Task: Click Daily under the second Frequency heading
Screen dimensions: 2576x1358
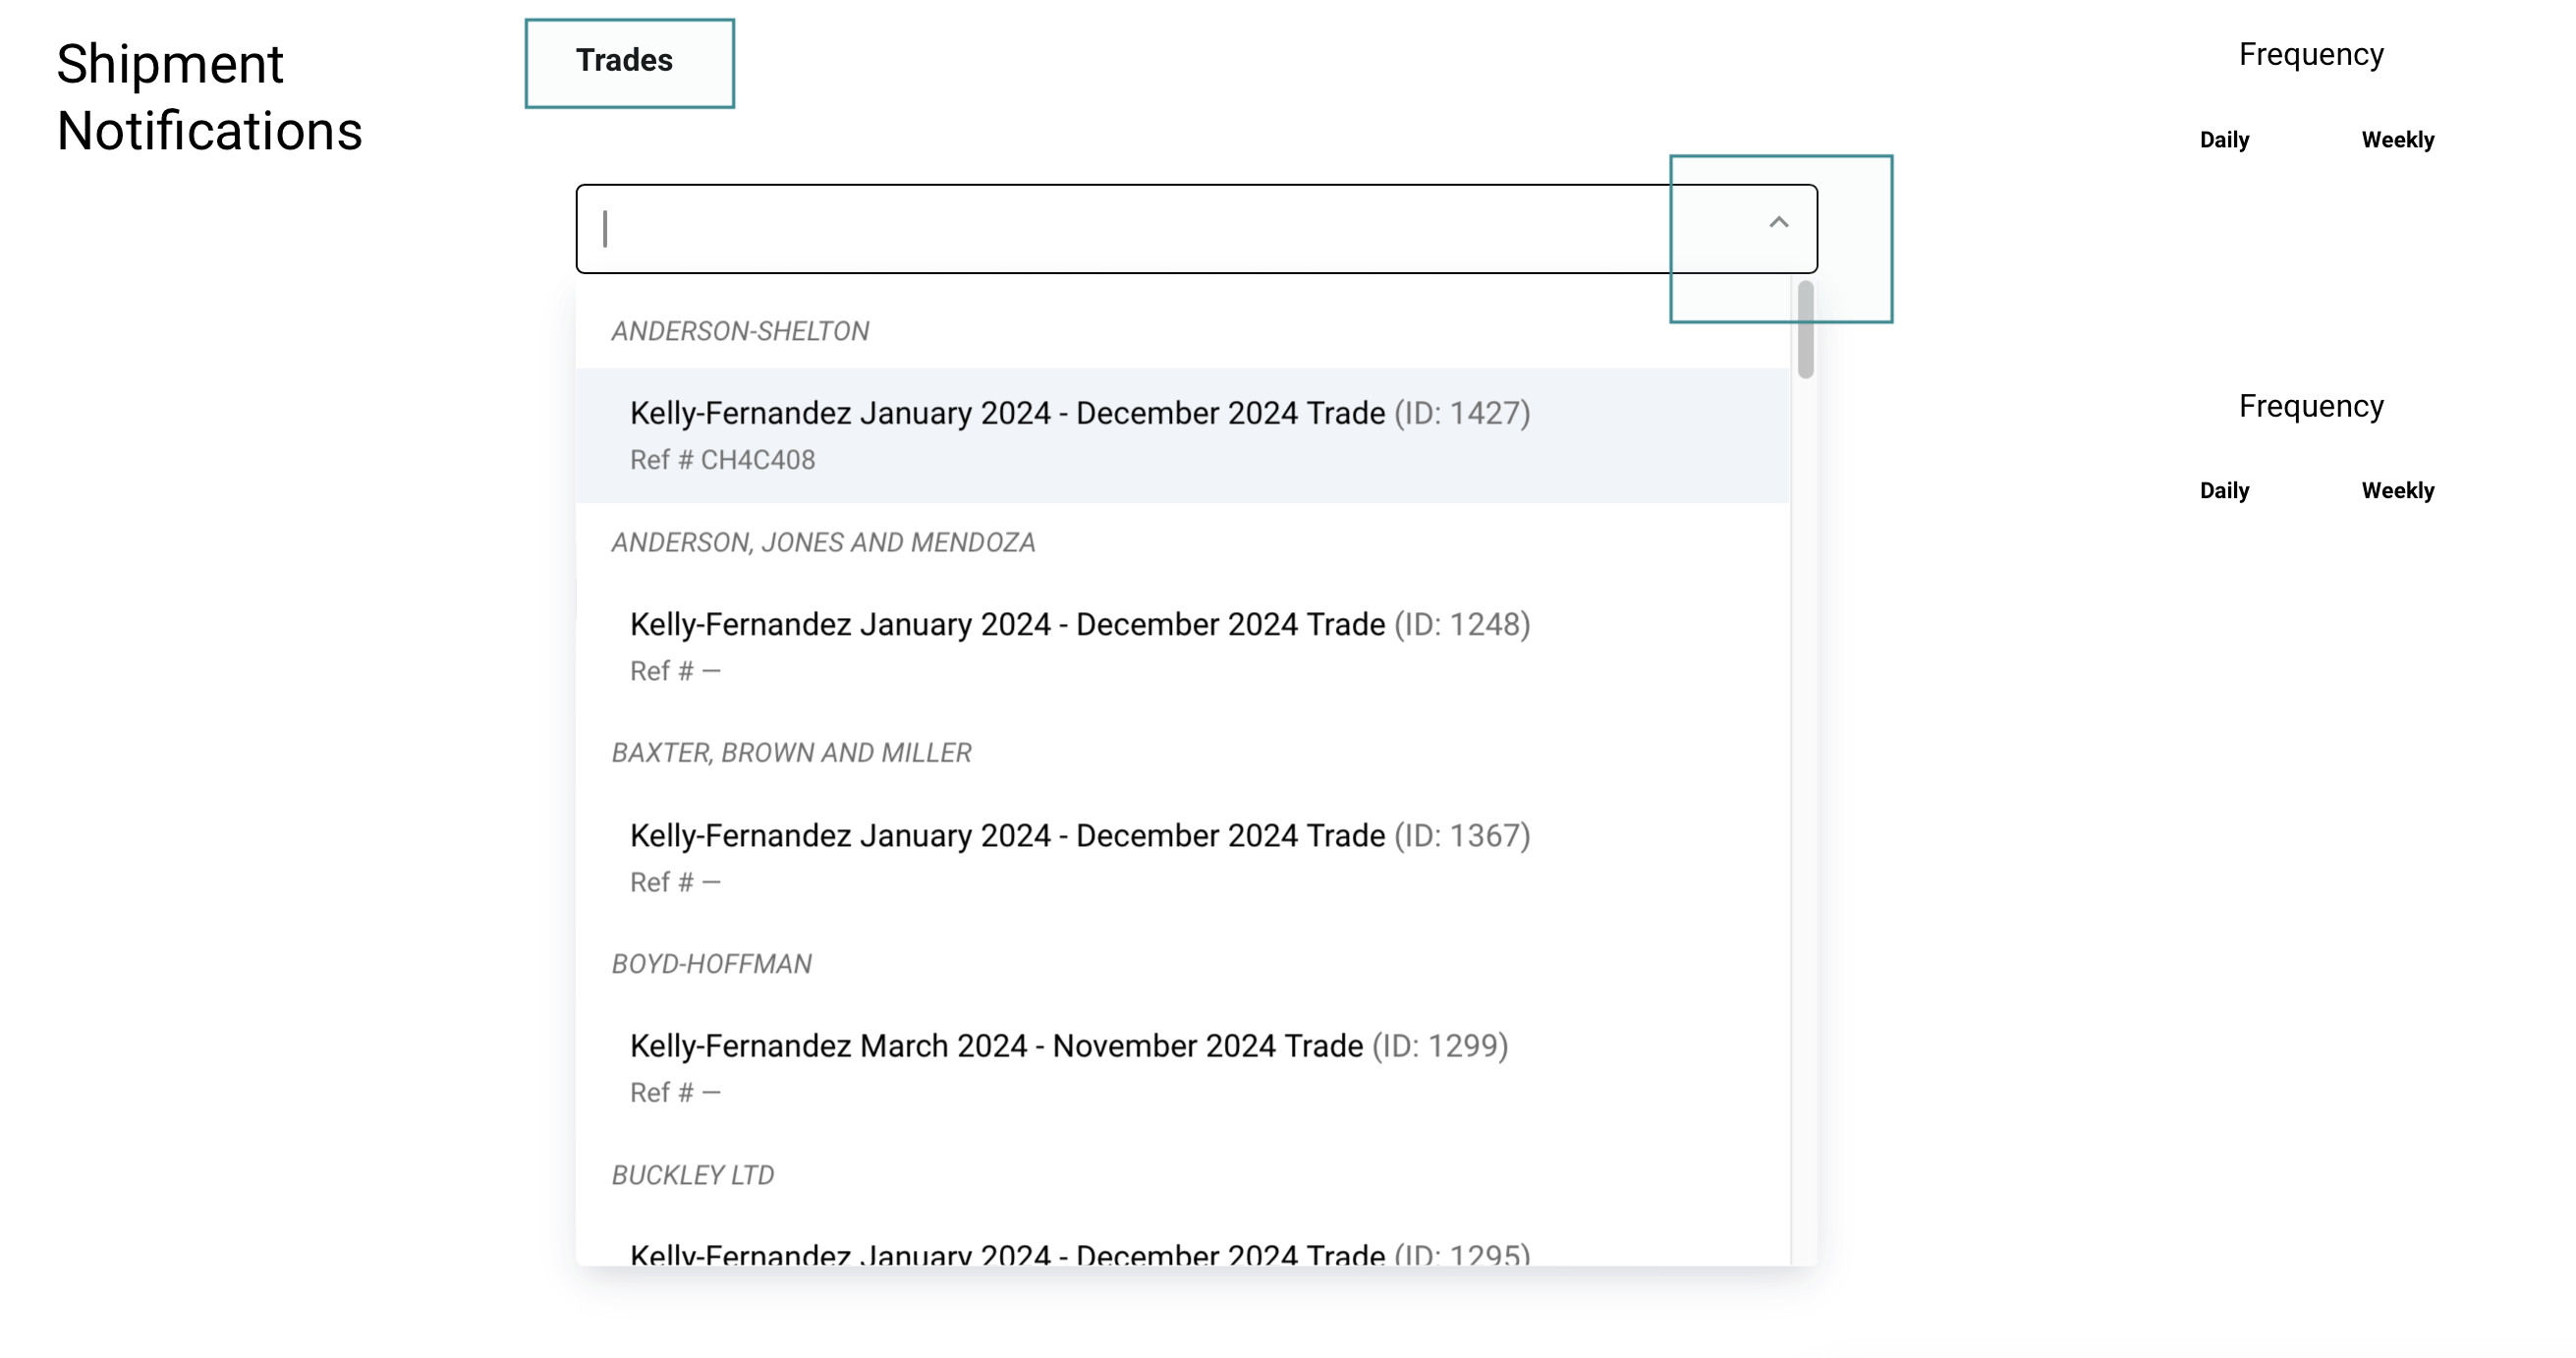Action: [x=2223, y=491]
